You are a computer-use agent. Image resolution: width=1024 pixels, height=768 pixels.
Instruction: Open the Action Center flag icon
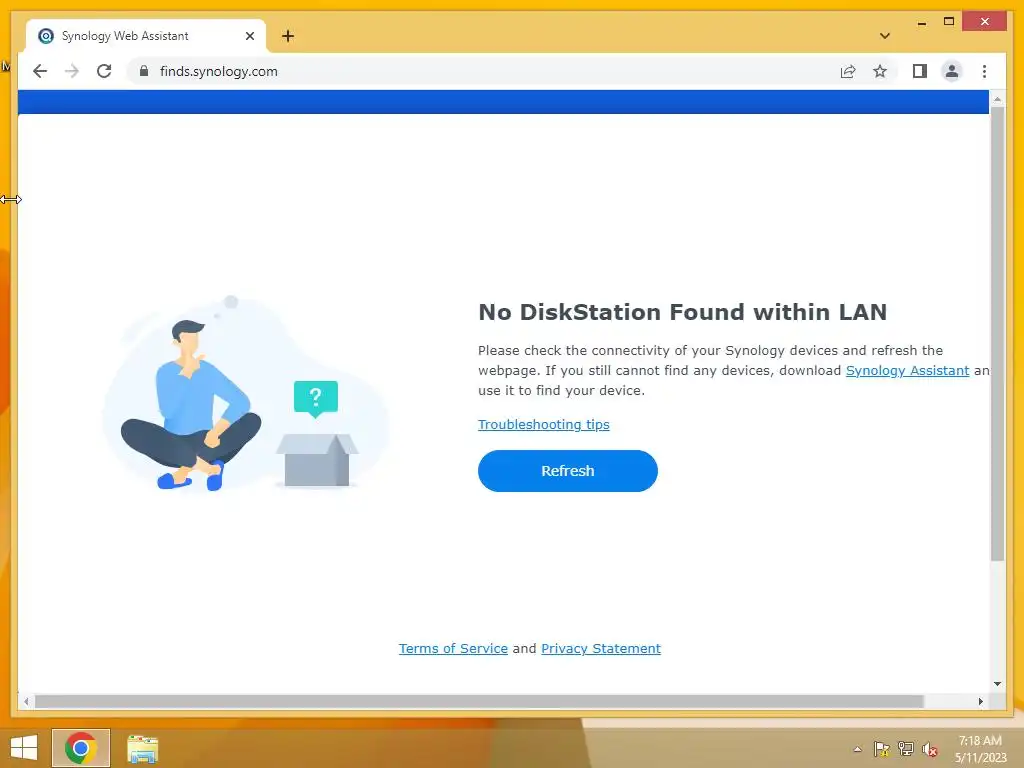click(x=882, y=749)
